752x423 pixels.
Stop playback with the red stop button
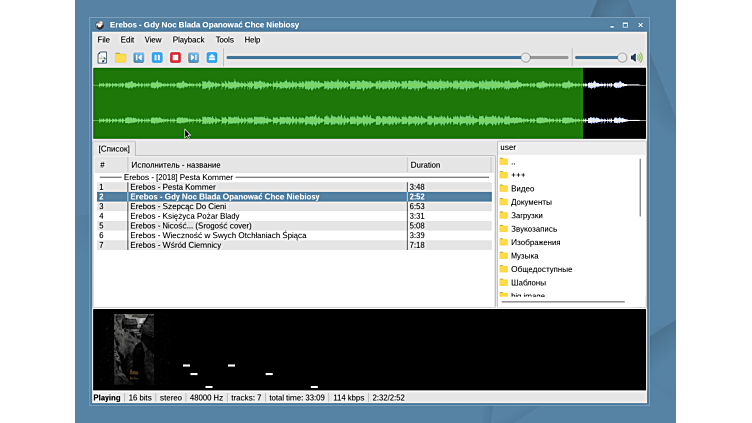tap(175, 58)
